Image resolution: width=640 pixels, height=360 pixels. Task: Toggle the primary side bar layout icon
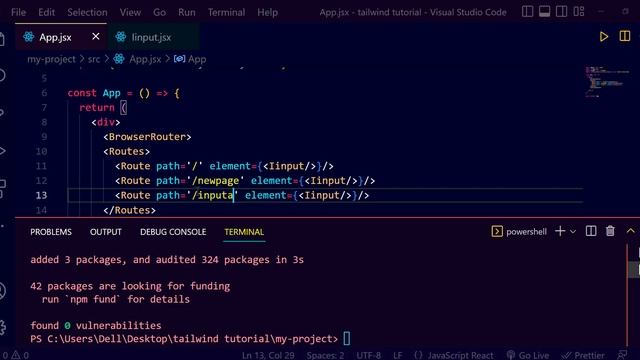pos(527,12)
